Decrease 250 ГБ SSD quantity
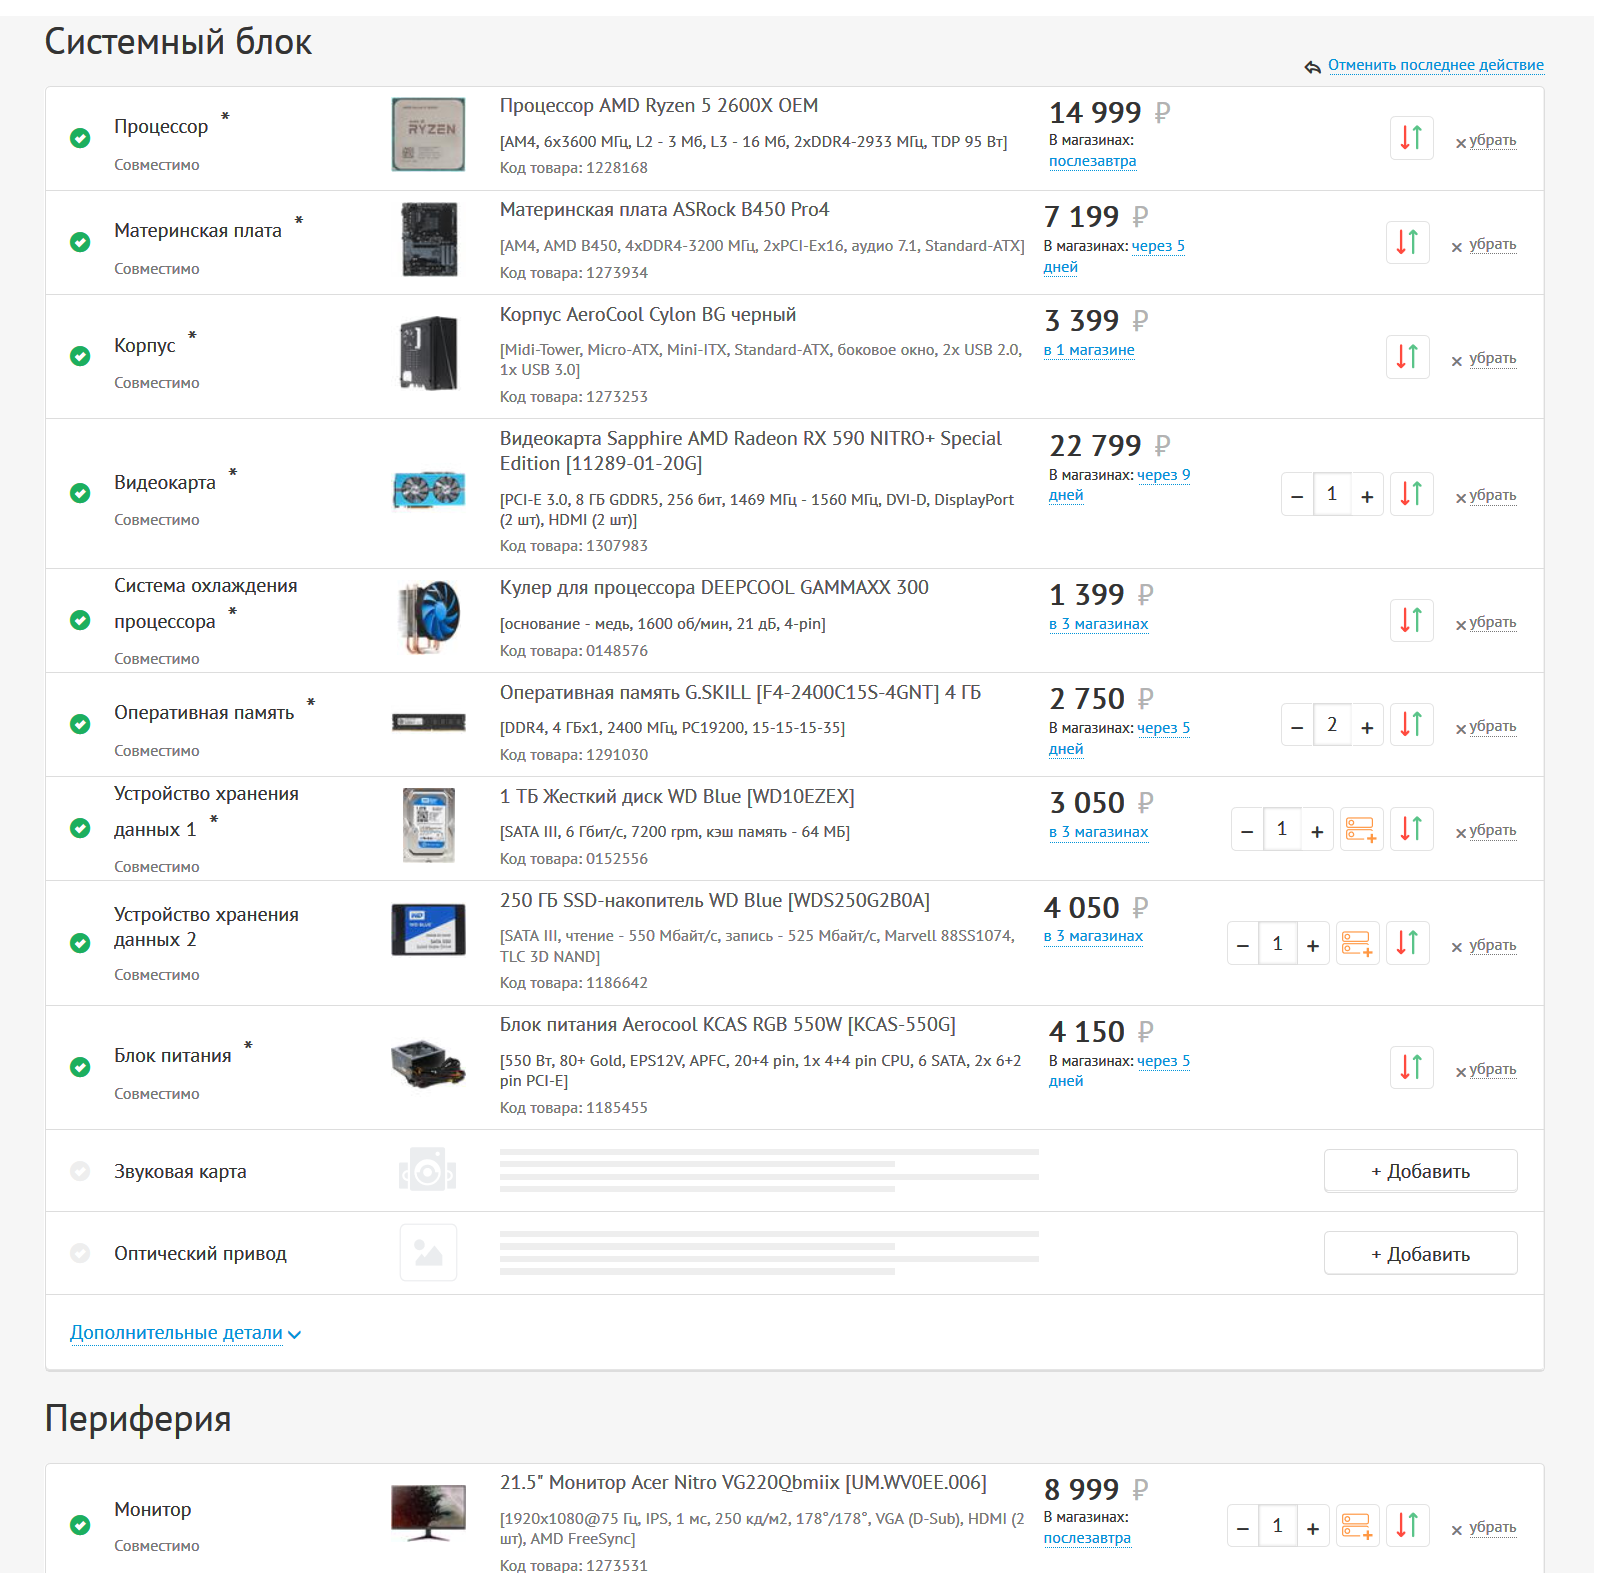The image size is (1602, 1573). pos(1243,944)
